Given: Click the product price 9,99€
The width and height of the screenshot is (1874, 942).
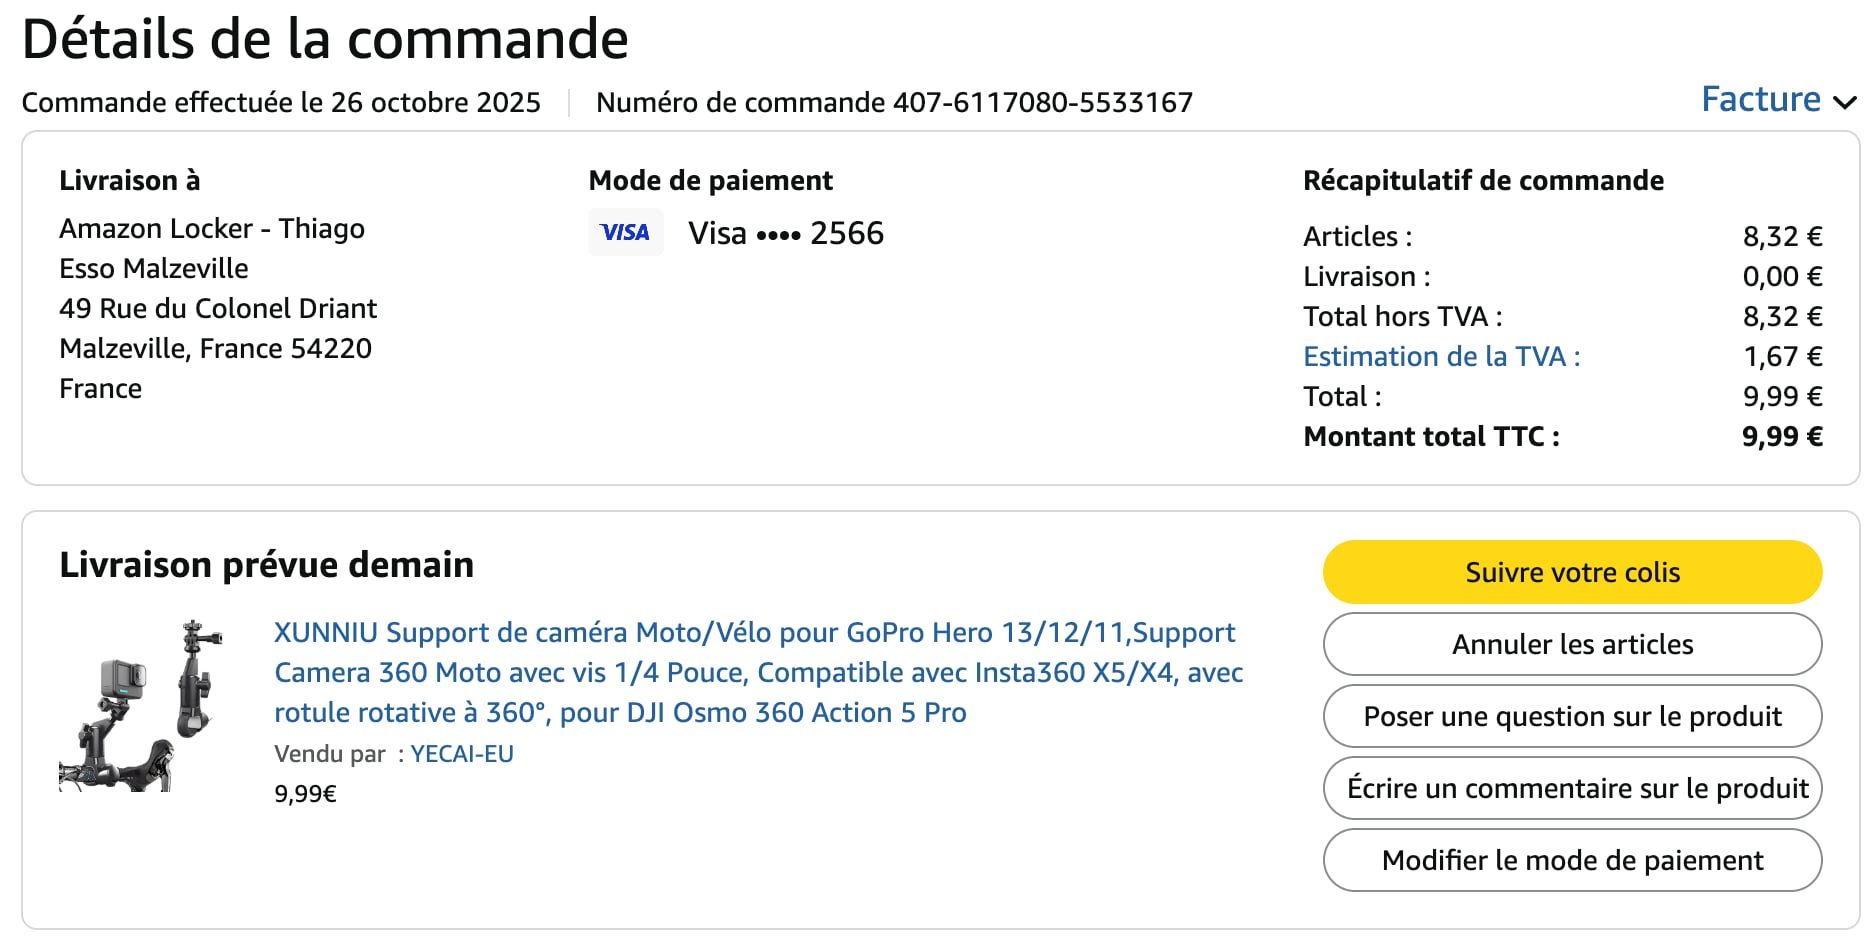Looking at the screenshot, I should click(305, 794).
